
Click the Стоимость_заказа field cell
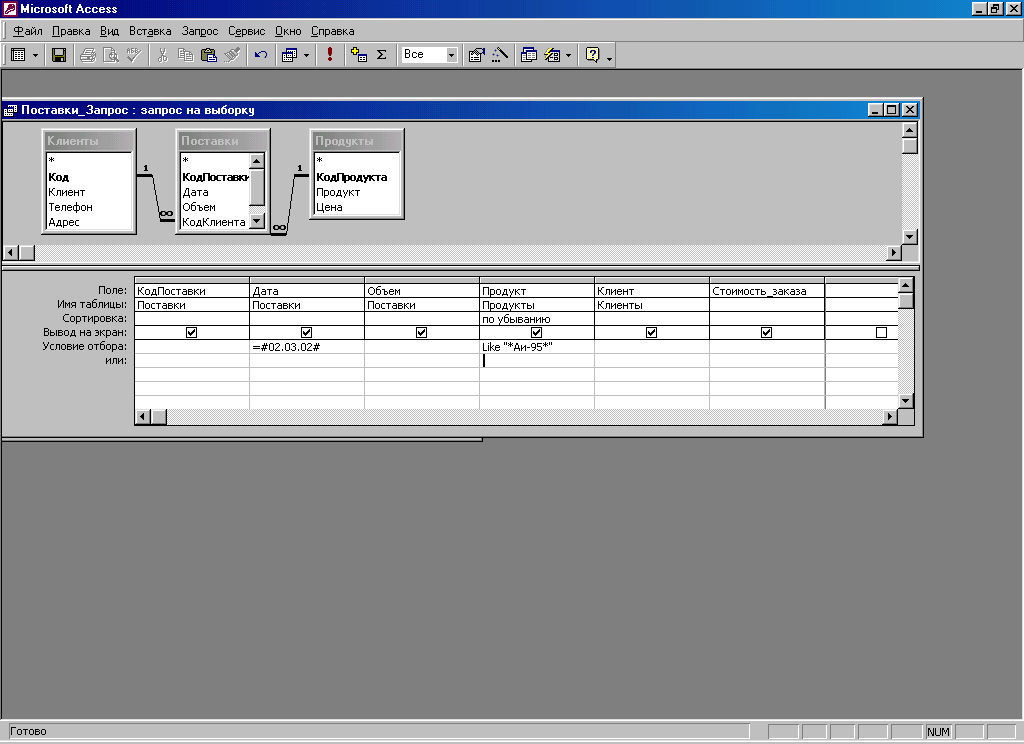pyautogui.click(x=767, y=291)
